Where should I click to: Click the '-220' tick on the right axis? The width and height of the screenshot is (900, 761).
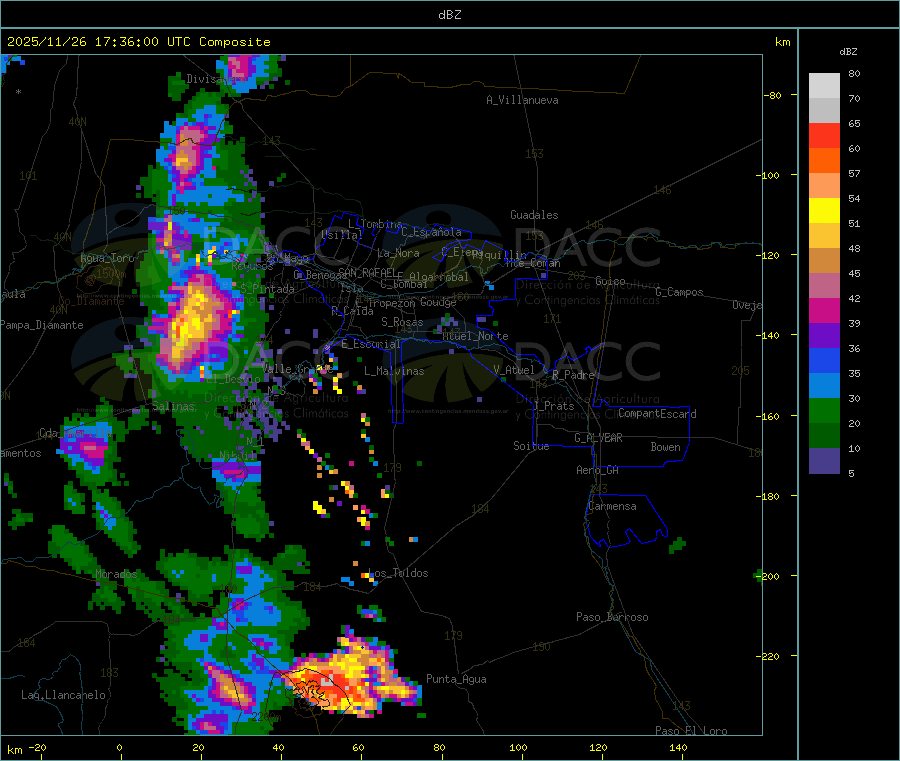point(770,657)
